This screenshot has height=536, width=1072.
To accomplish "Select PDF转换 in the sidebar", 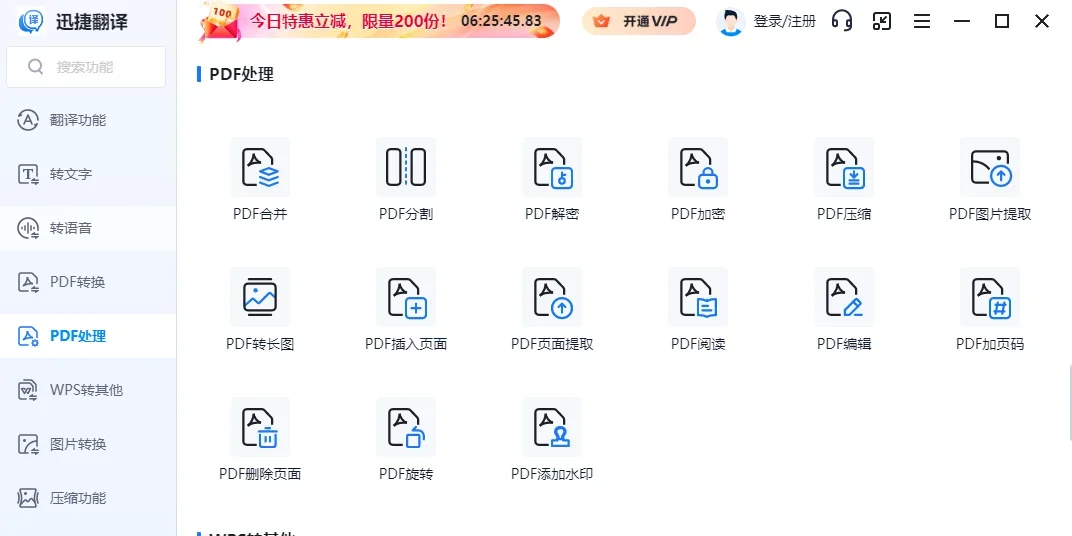I will click(x=88, y=282).
